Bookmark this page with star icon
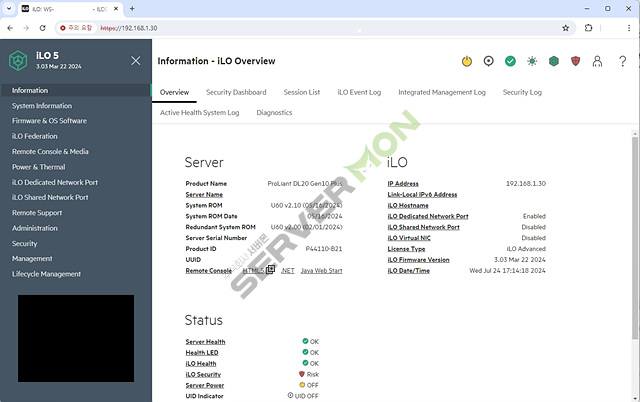The width and height of the screenshot is (640, 402). click(x=565, y=28)
